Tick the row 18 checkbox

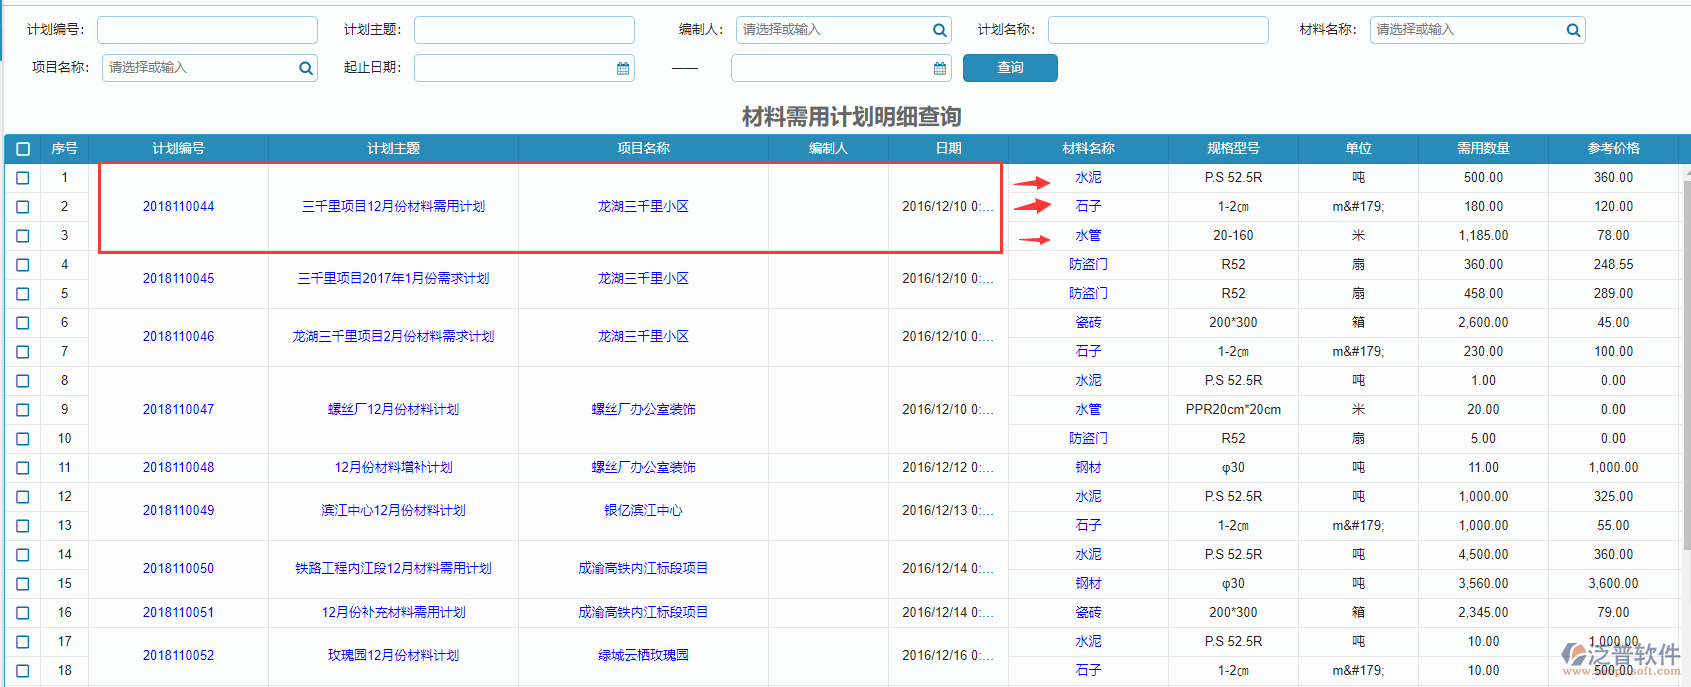point(23,671)
